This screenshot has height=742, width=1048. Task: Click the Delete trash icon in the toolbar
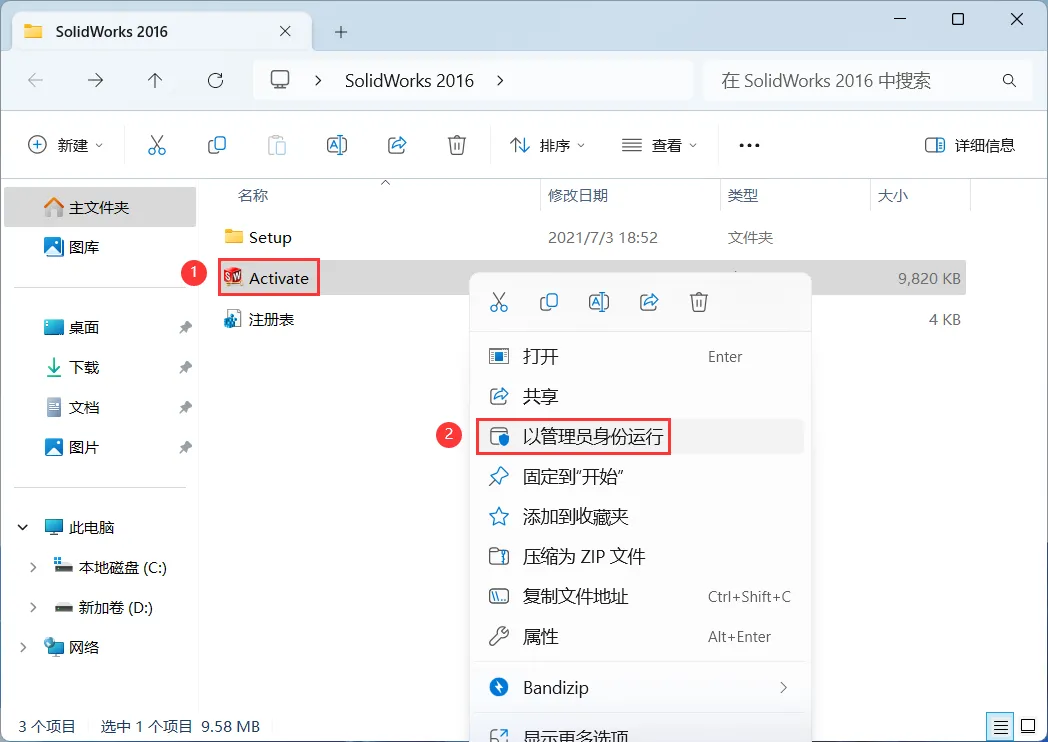point(456,145)
